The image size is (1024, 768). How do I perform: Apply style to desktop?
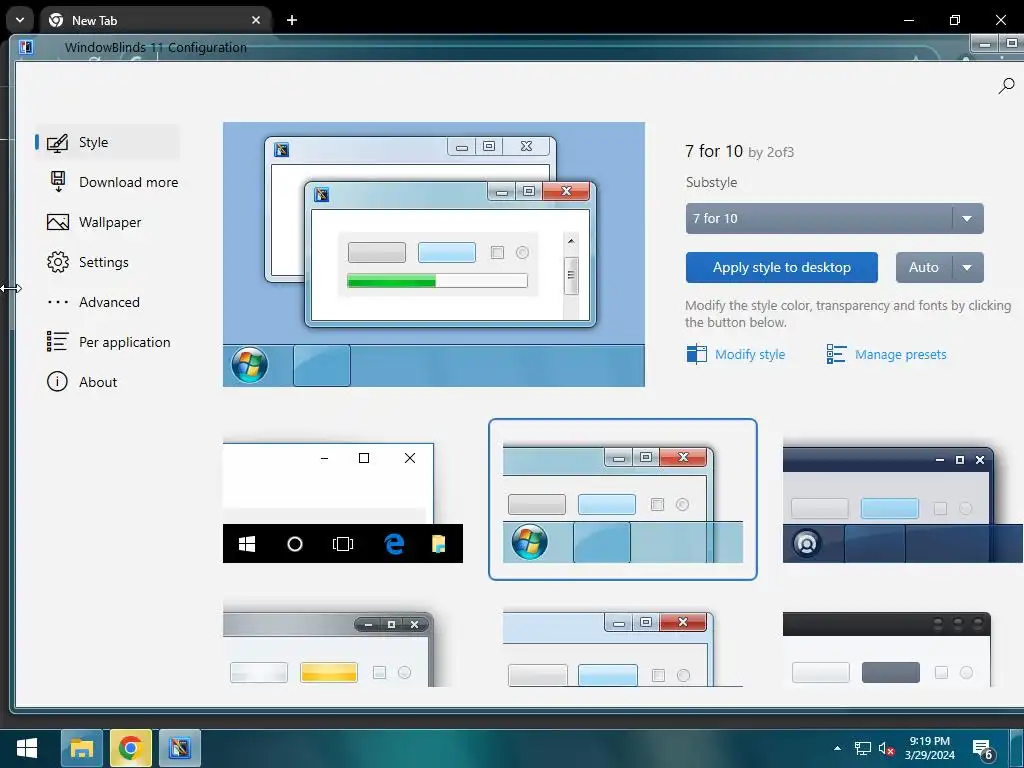tap(782, 267)
